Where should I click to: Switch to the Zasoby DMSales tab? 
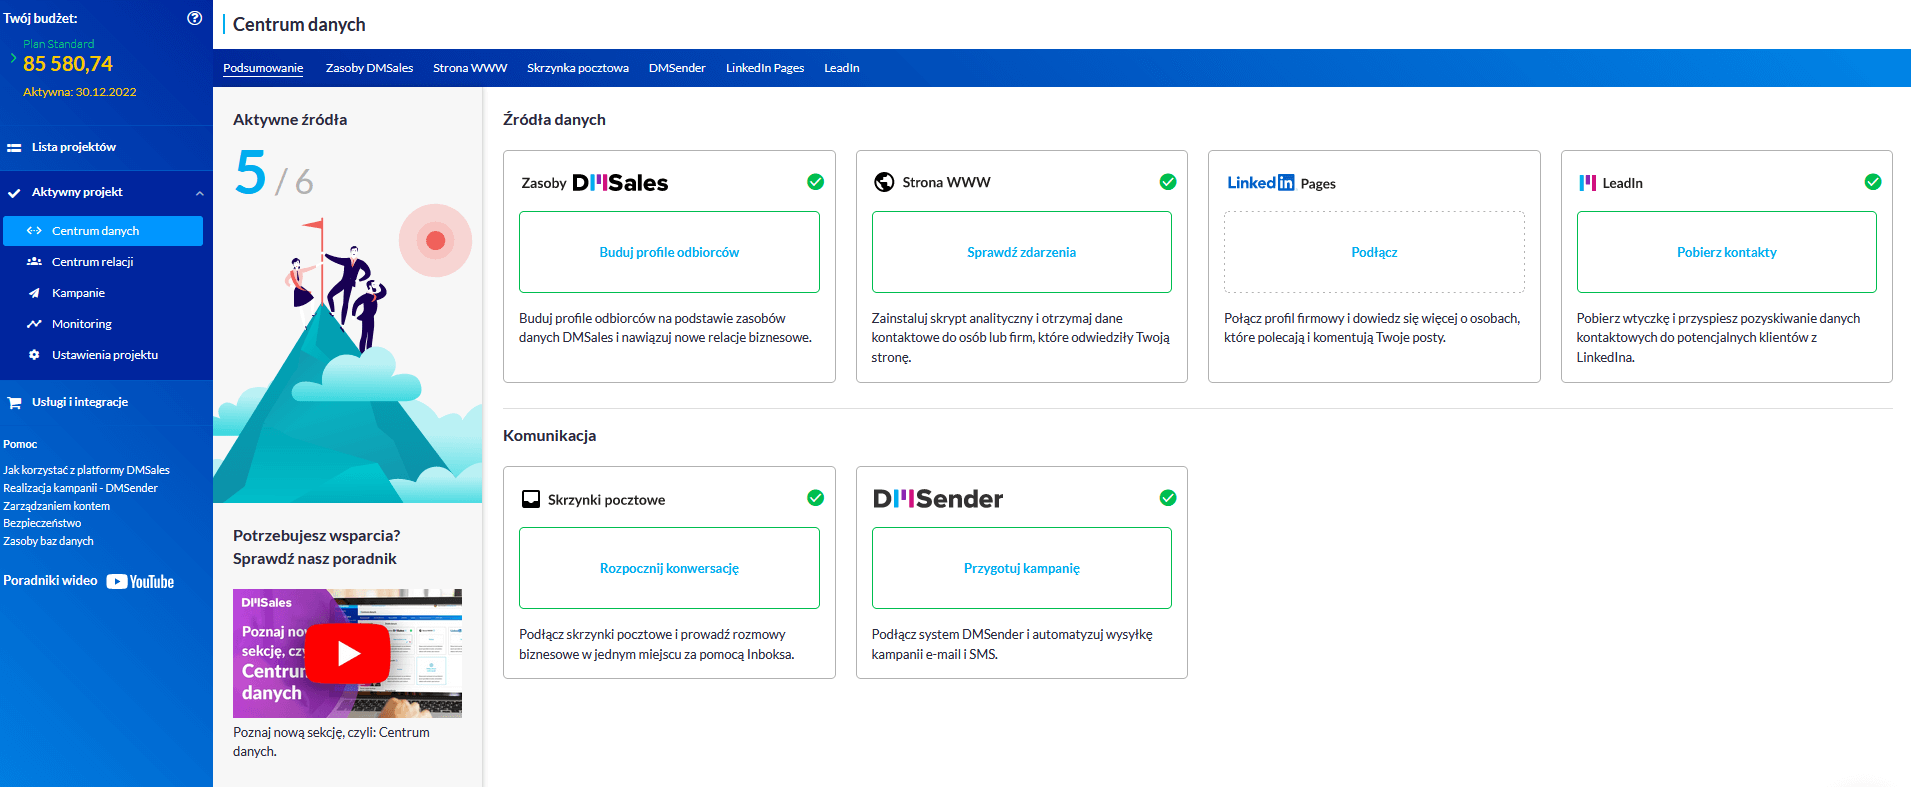coord(369,68)
